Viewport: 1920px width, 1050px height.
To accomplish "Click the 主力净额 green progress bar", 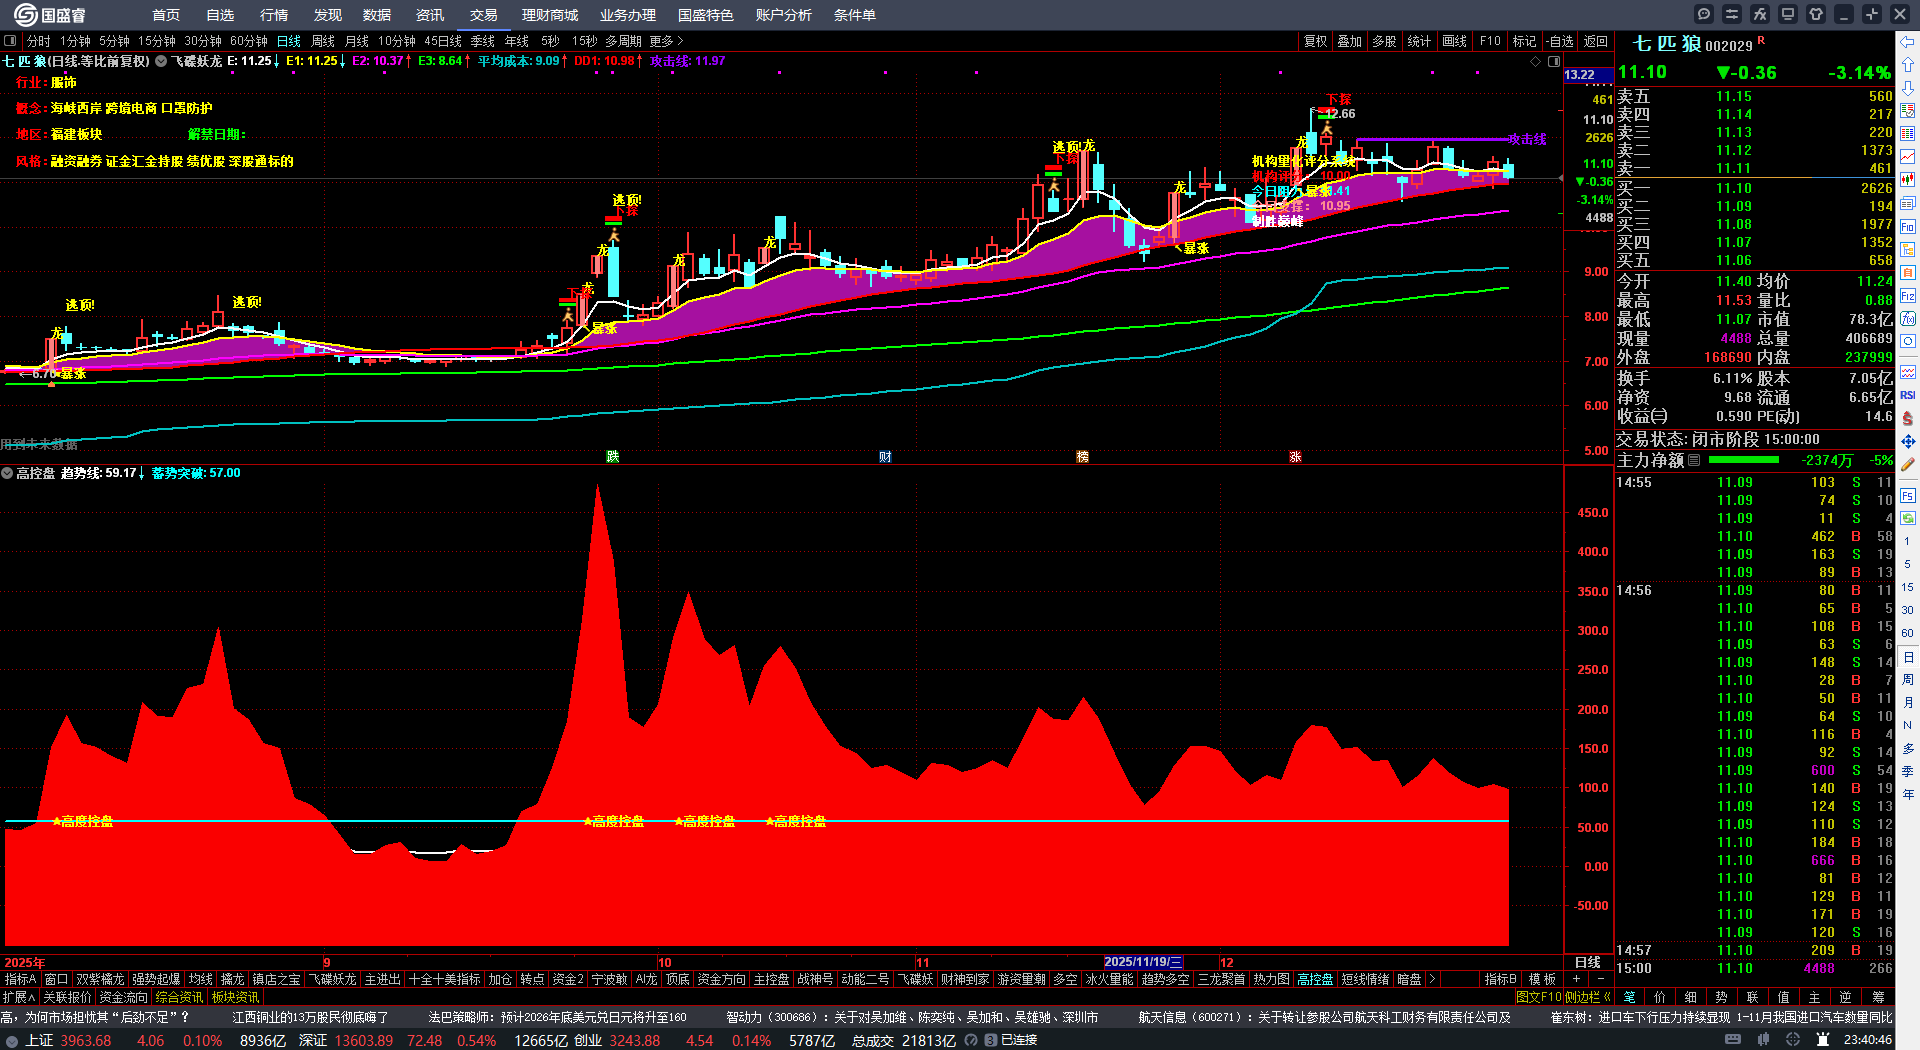I will (1744, 460).
